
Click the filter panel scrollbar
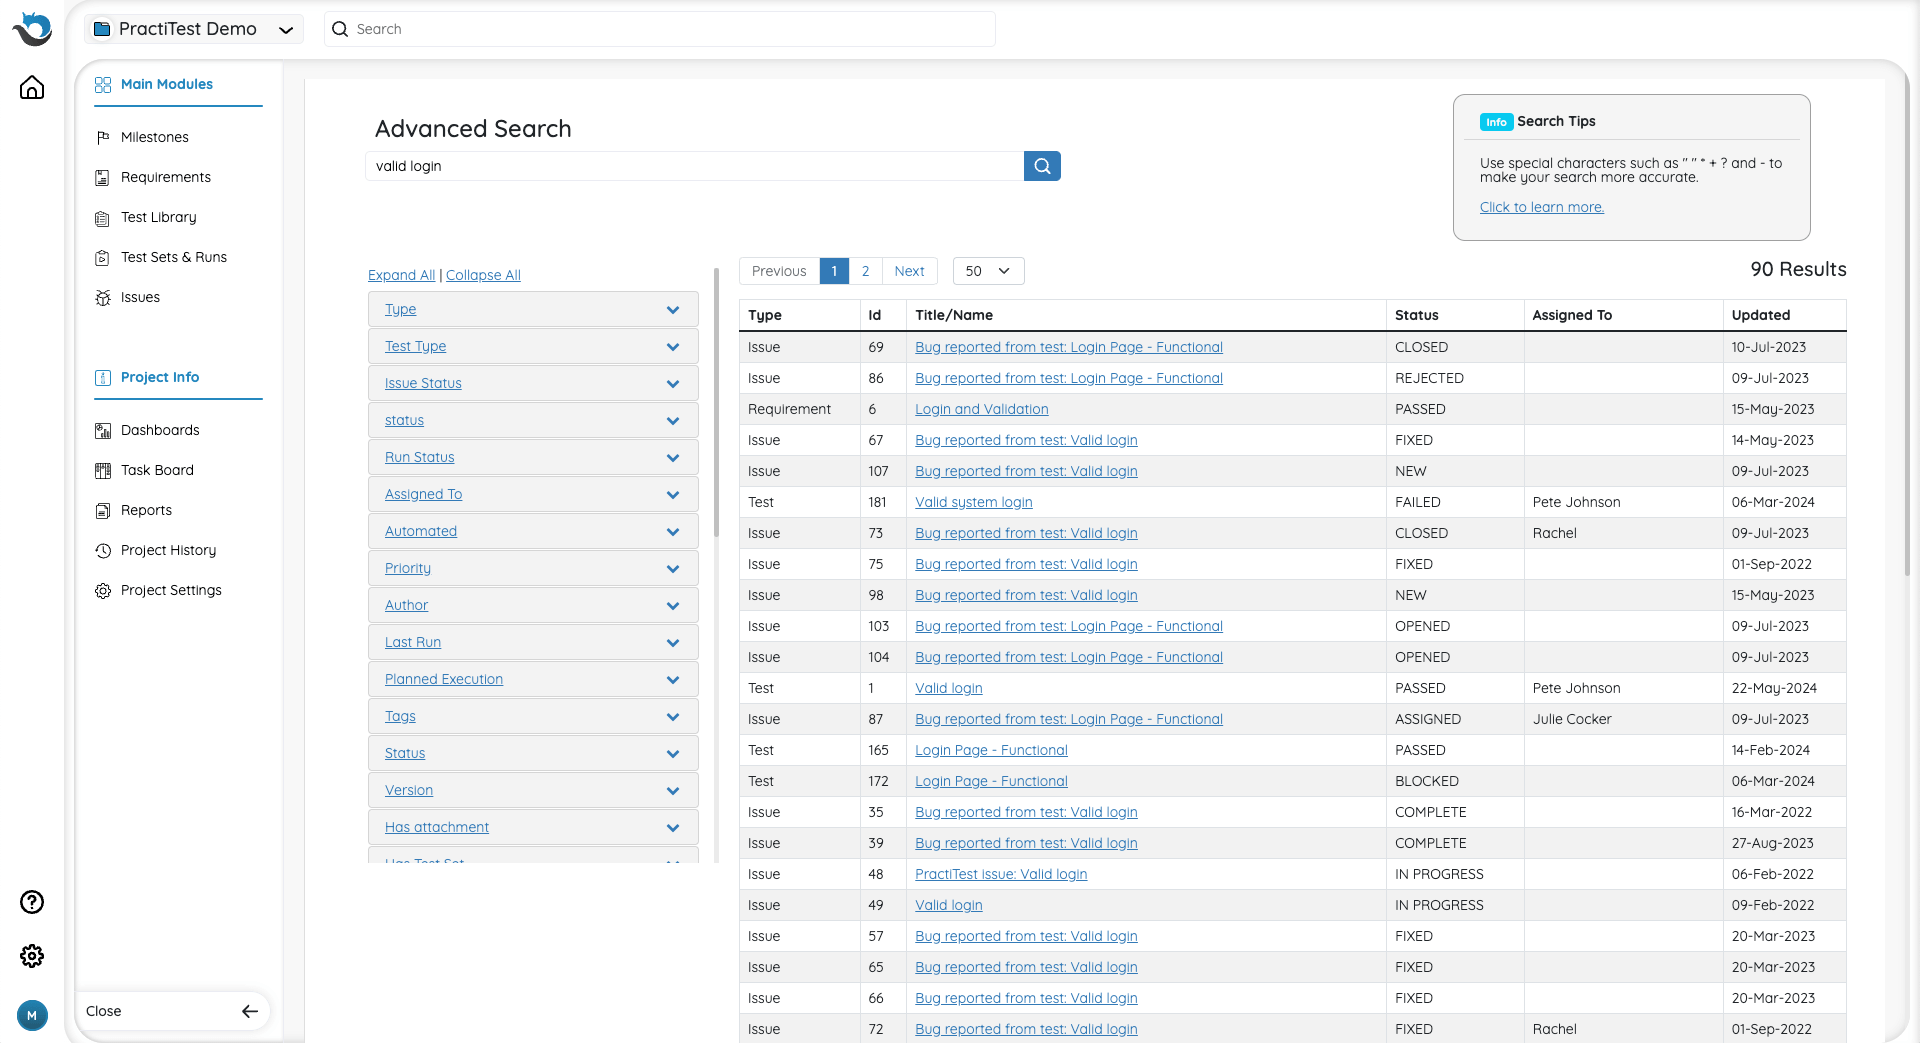716,400
